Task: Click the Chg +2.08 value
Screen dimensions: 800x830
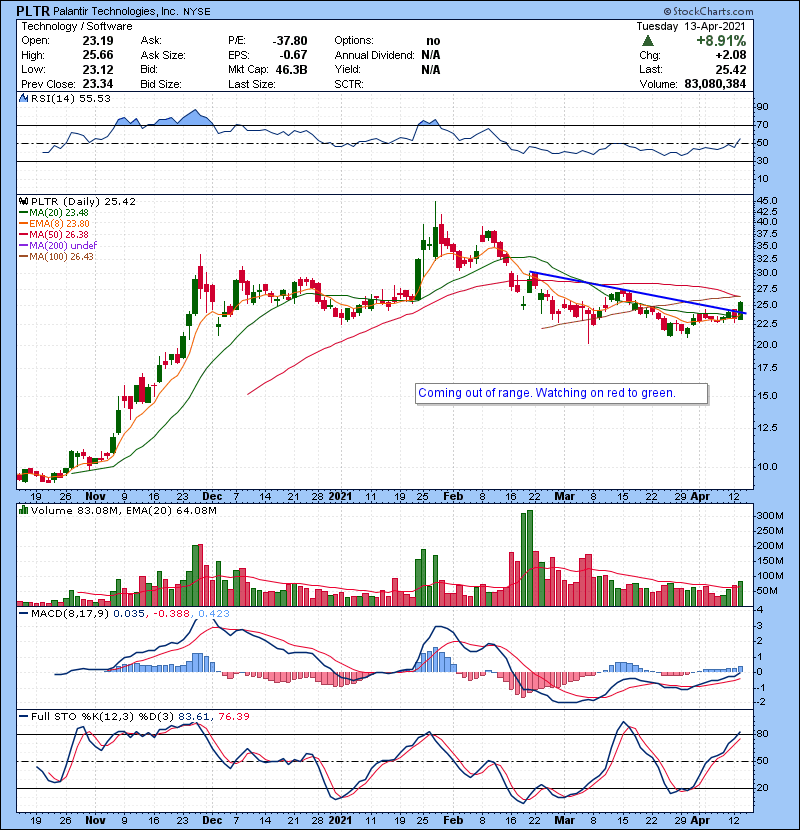Action: pos(731,55)
